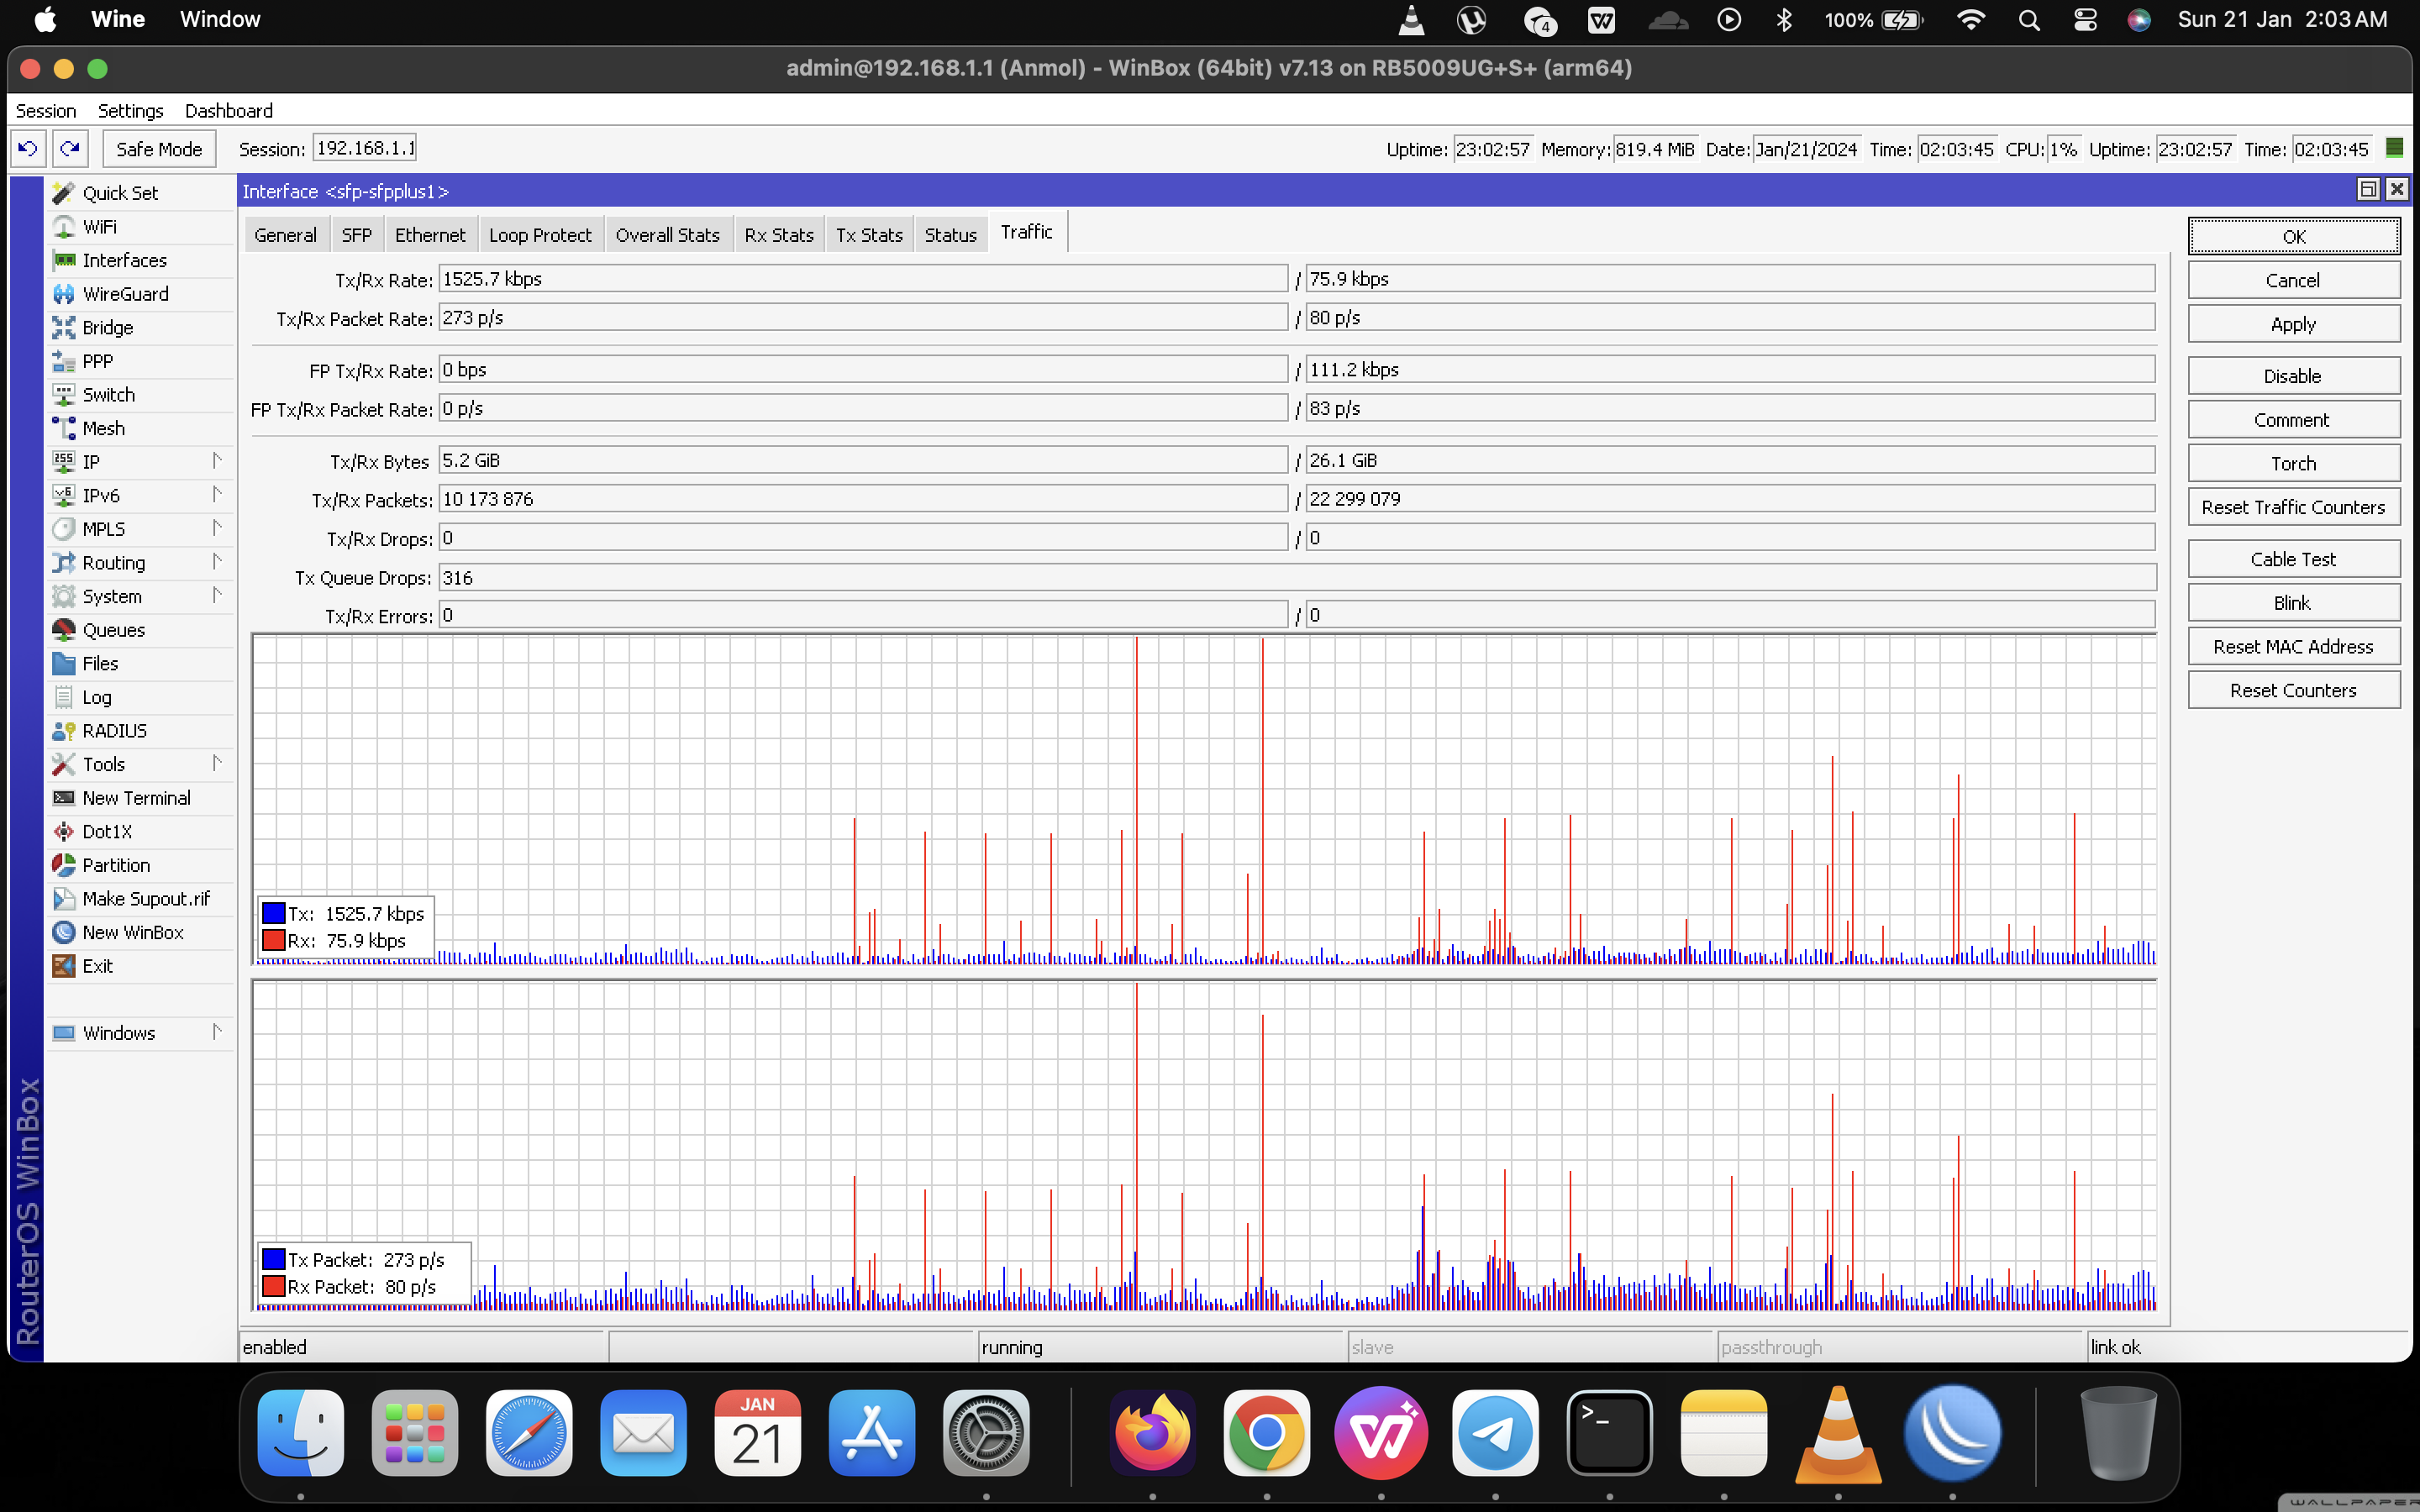Open the RADIUS sidebar icon
2420x1512 pixels.
coord(64,731)
